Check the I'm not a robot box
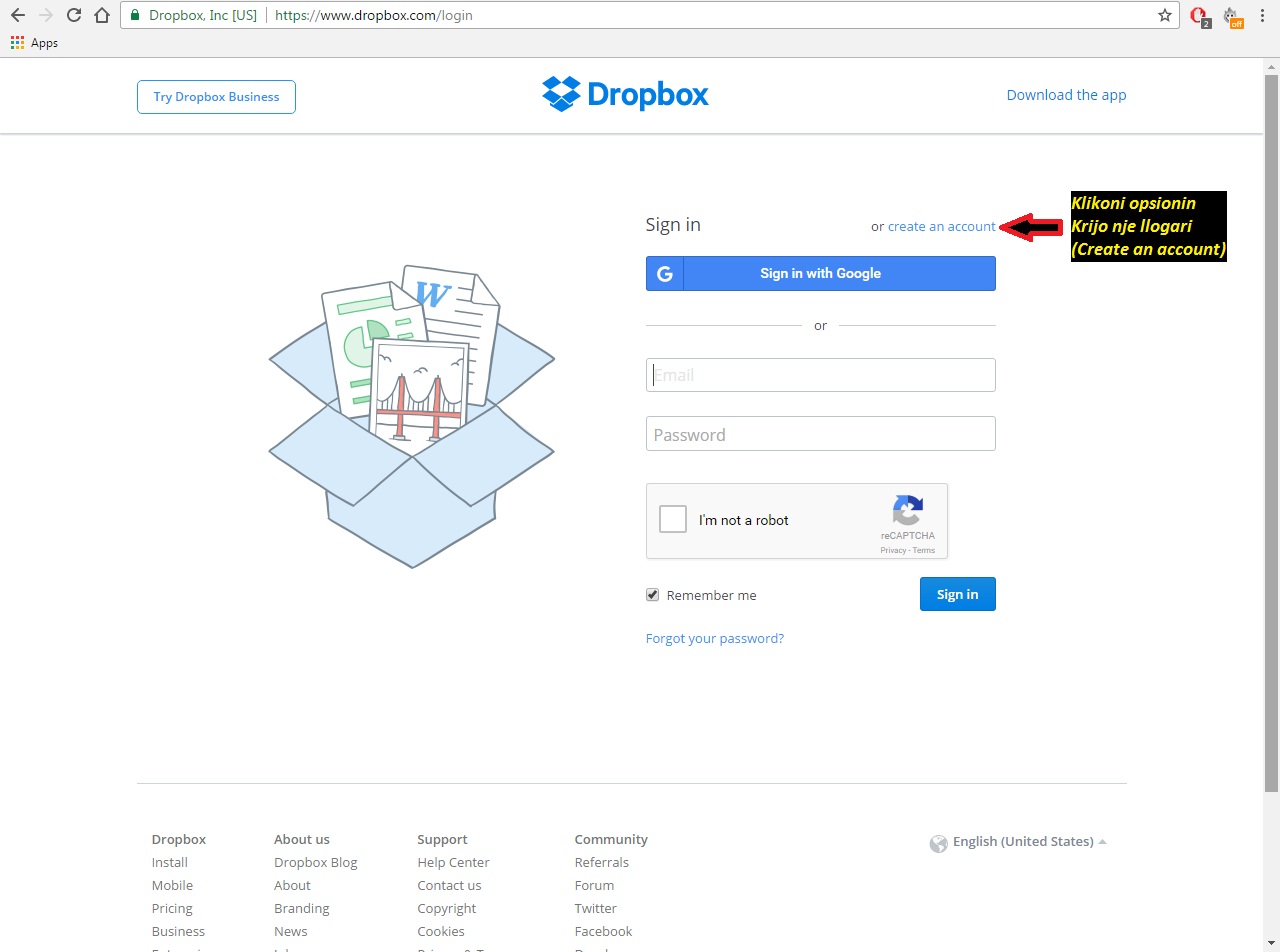This screenshot has height=952, width=1280. [x=673, y=520]
